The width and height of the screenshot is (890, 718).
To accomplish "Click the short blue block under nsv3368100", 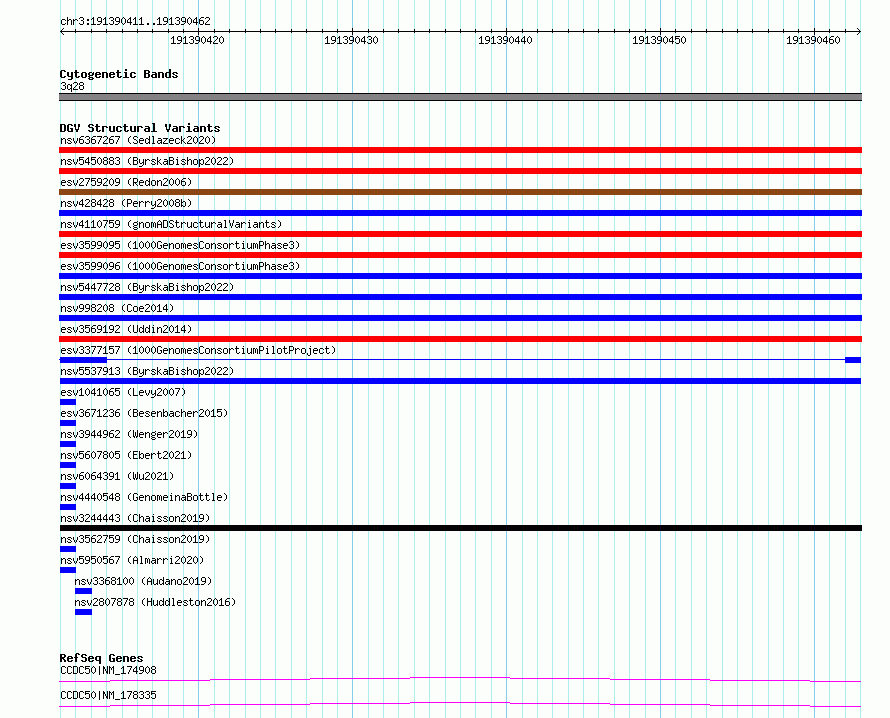I will coord(83,591).
